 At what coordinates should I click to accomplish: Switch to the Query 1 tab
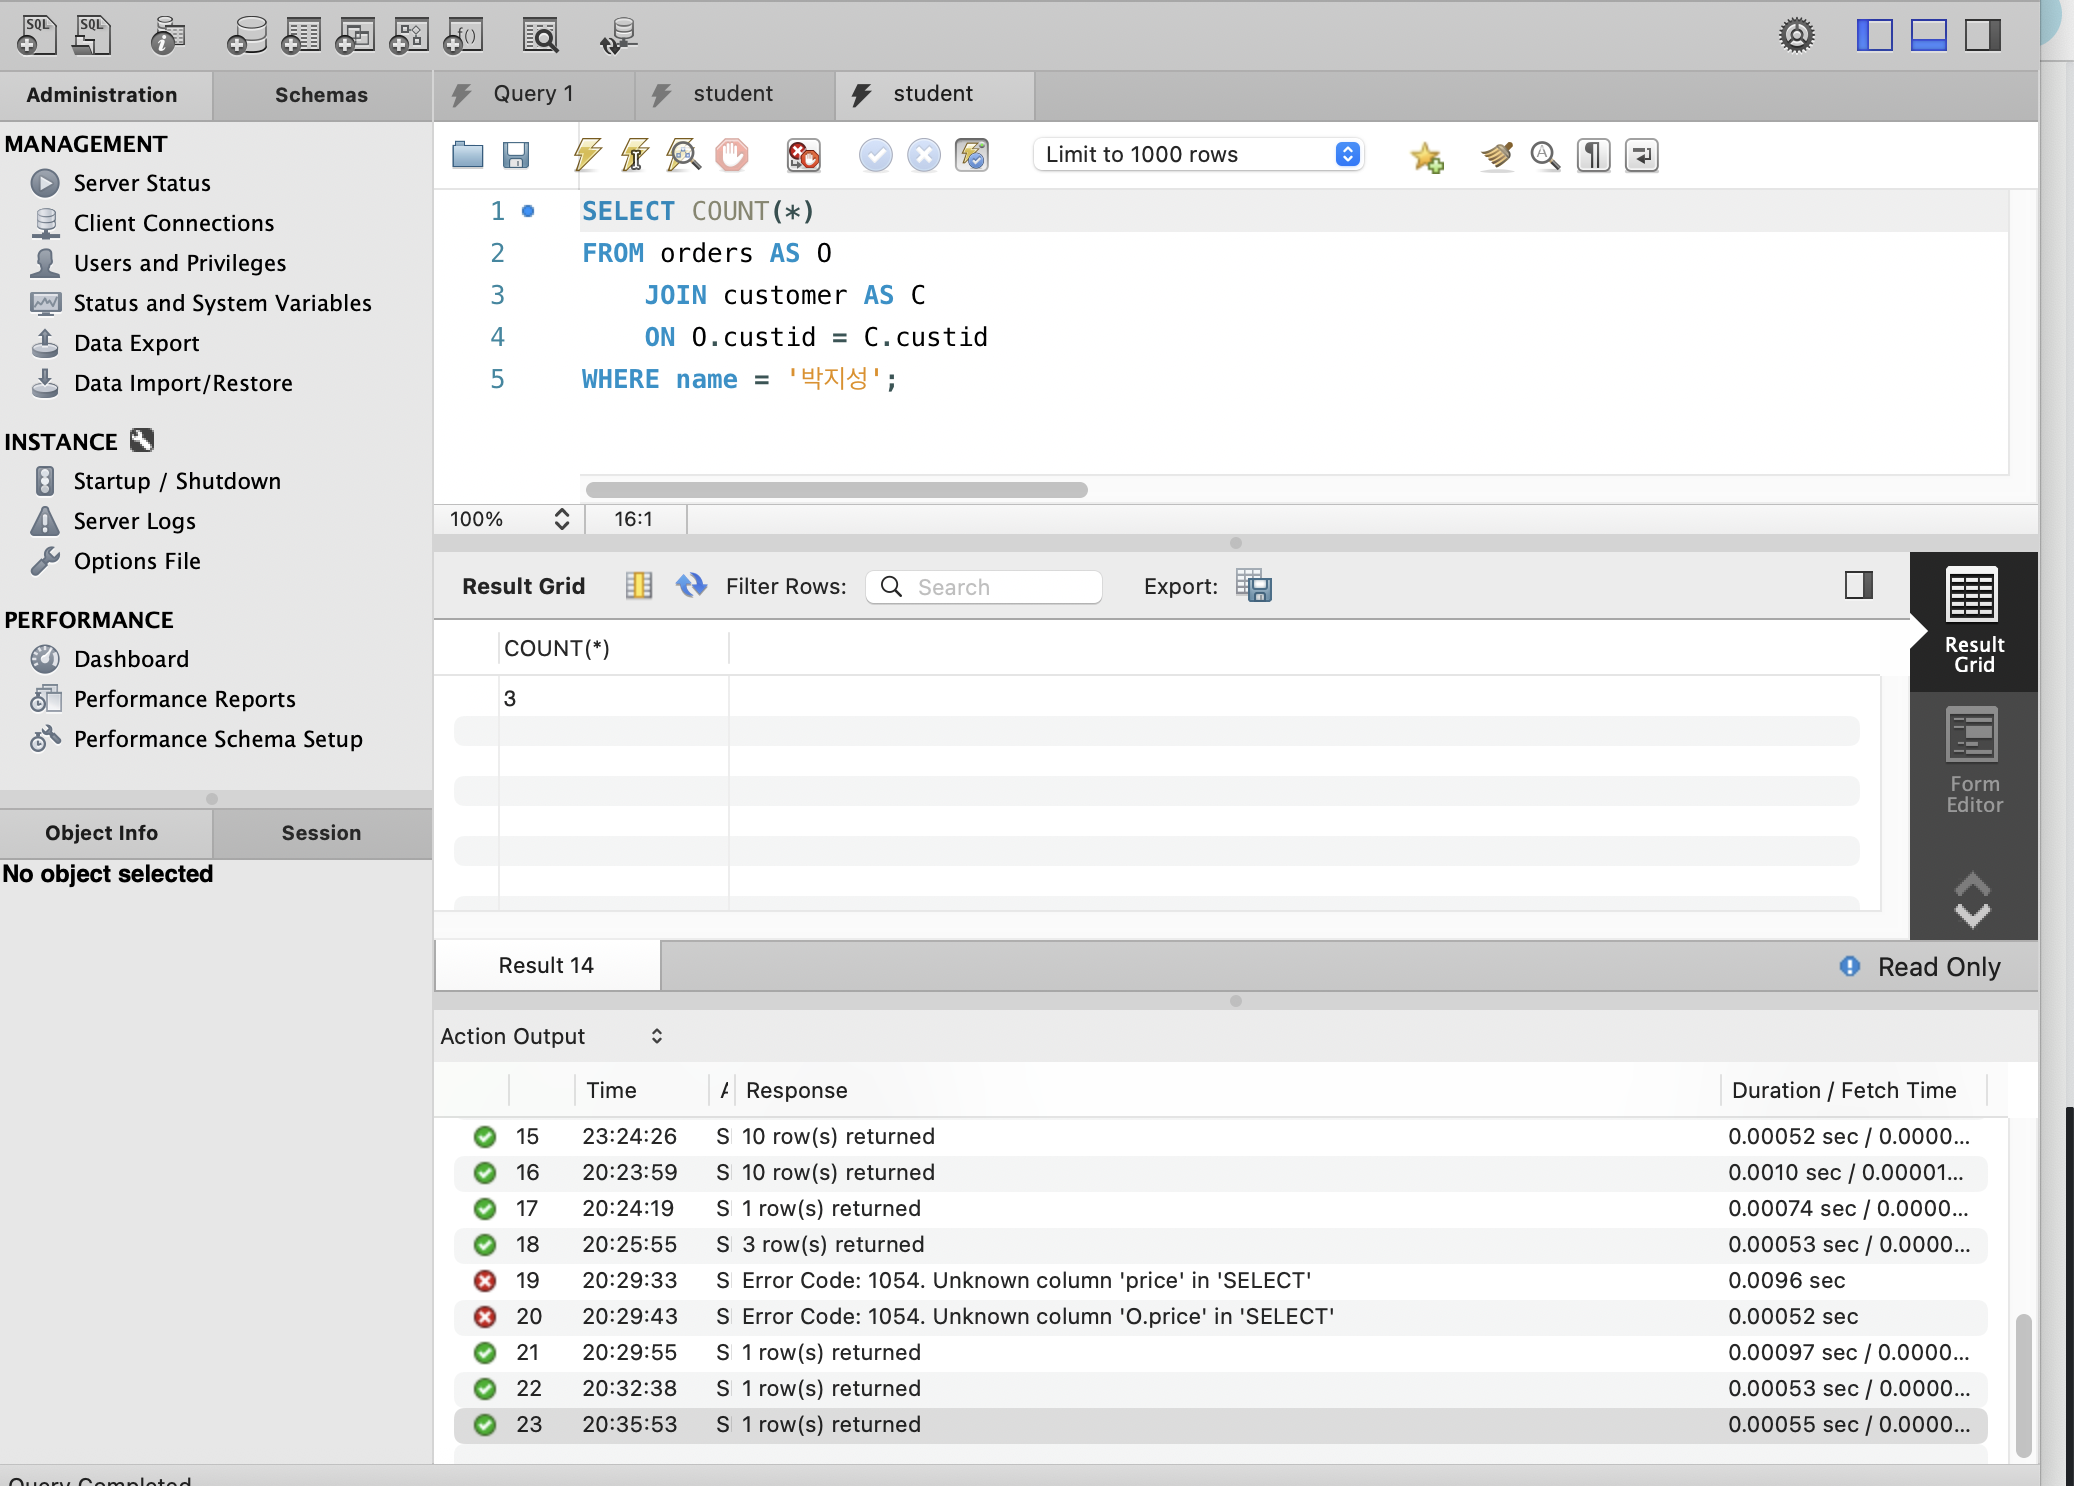coord(532,94)
